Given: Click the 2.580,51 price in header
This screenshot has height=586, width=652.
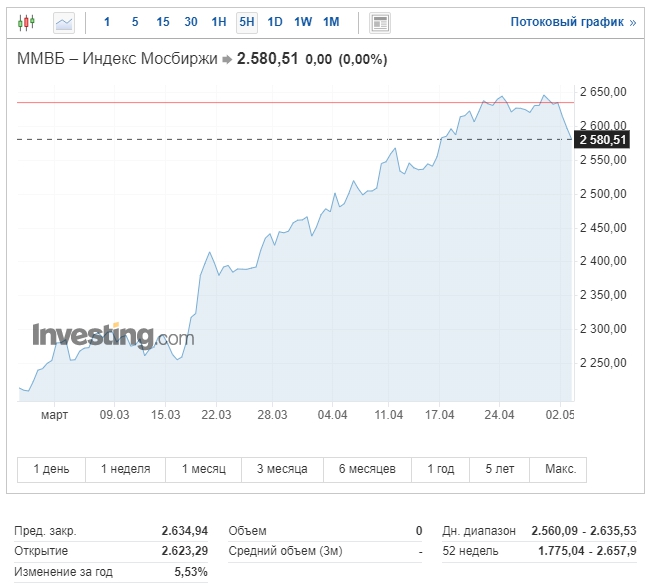Looking at the screenshot, I should tap(267, 59).
